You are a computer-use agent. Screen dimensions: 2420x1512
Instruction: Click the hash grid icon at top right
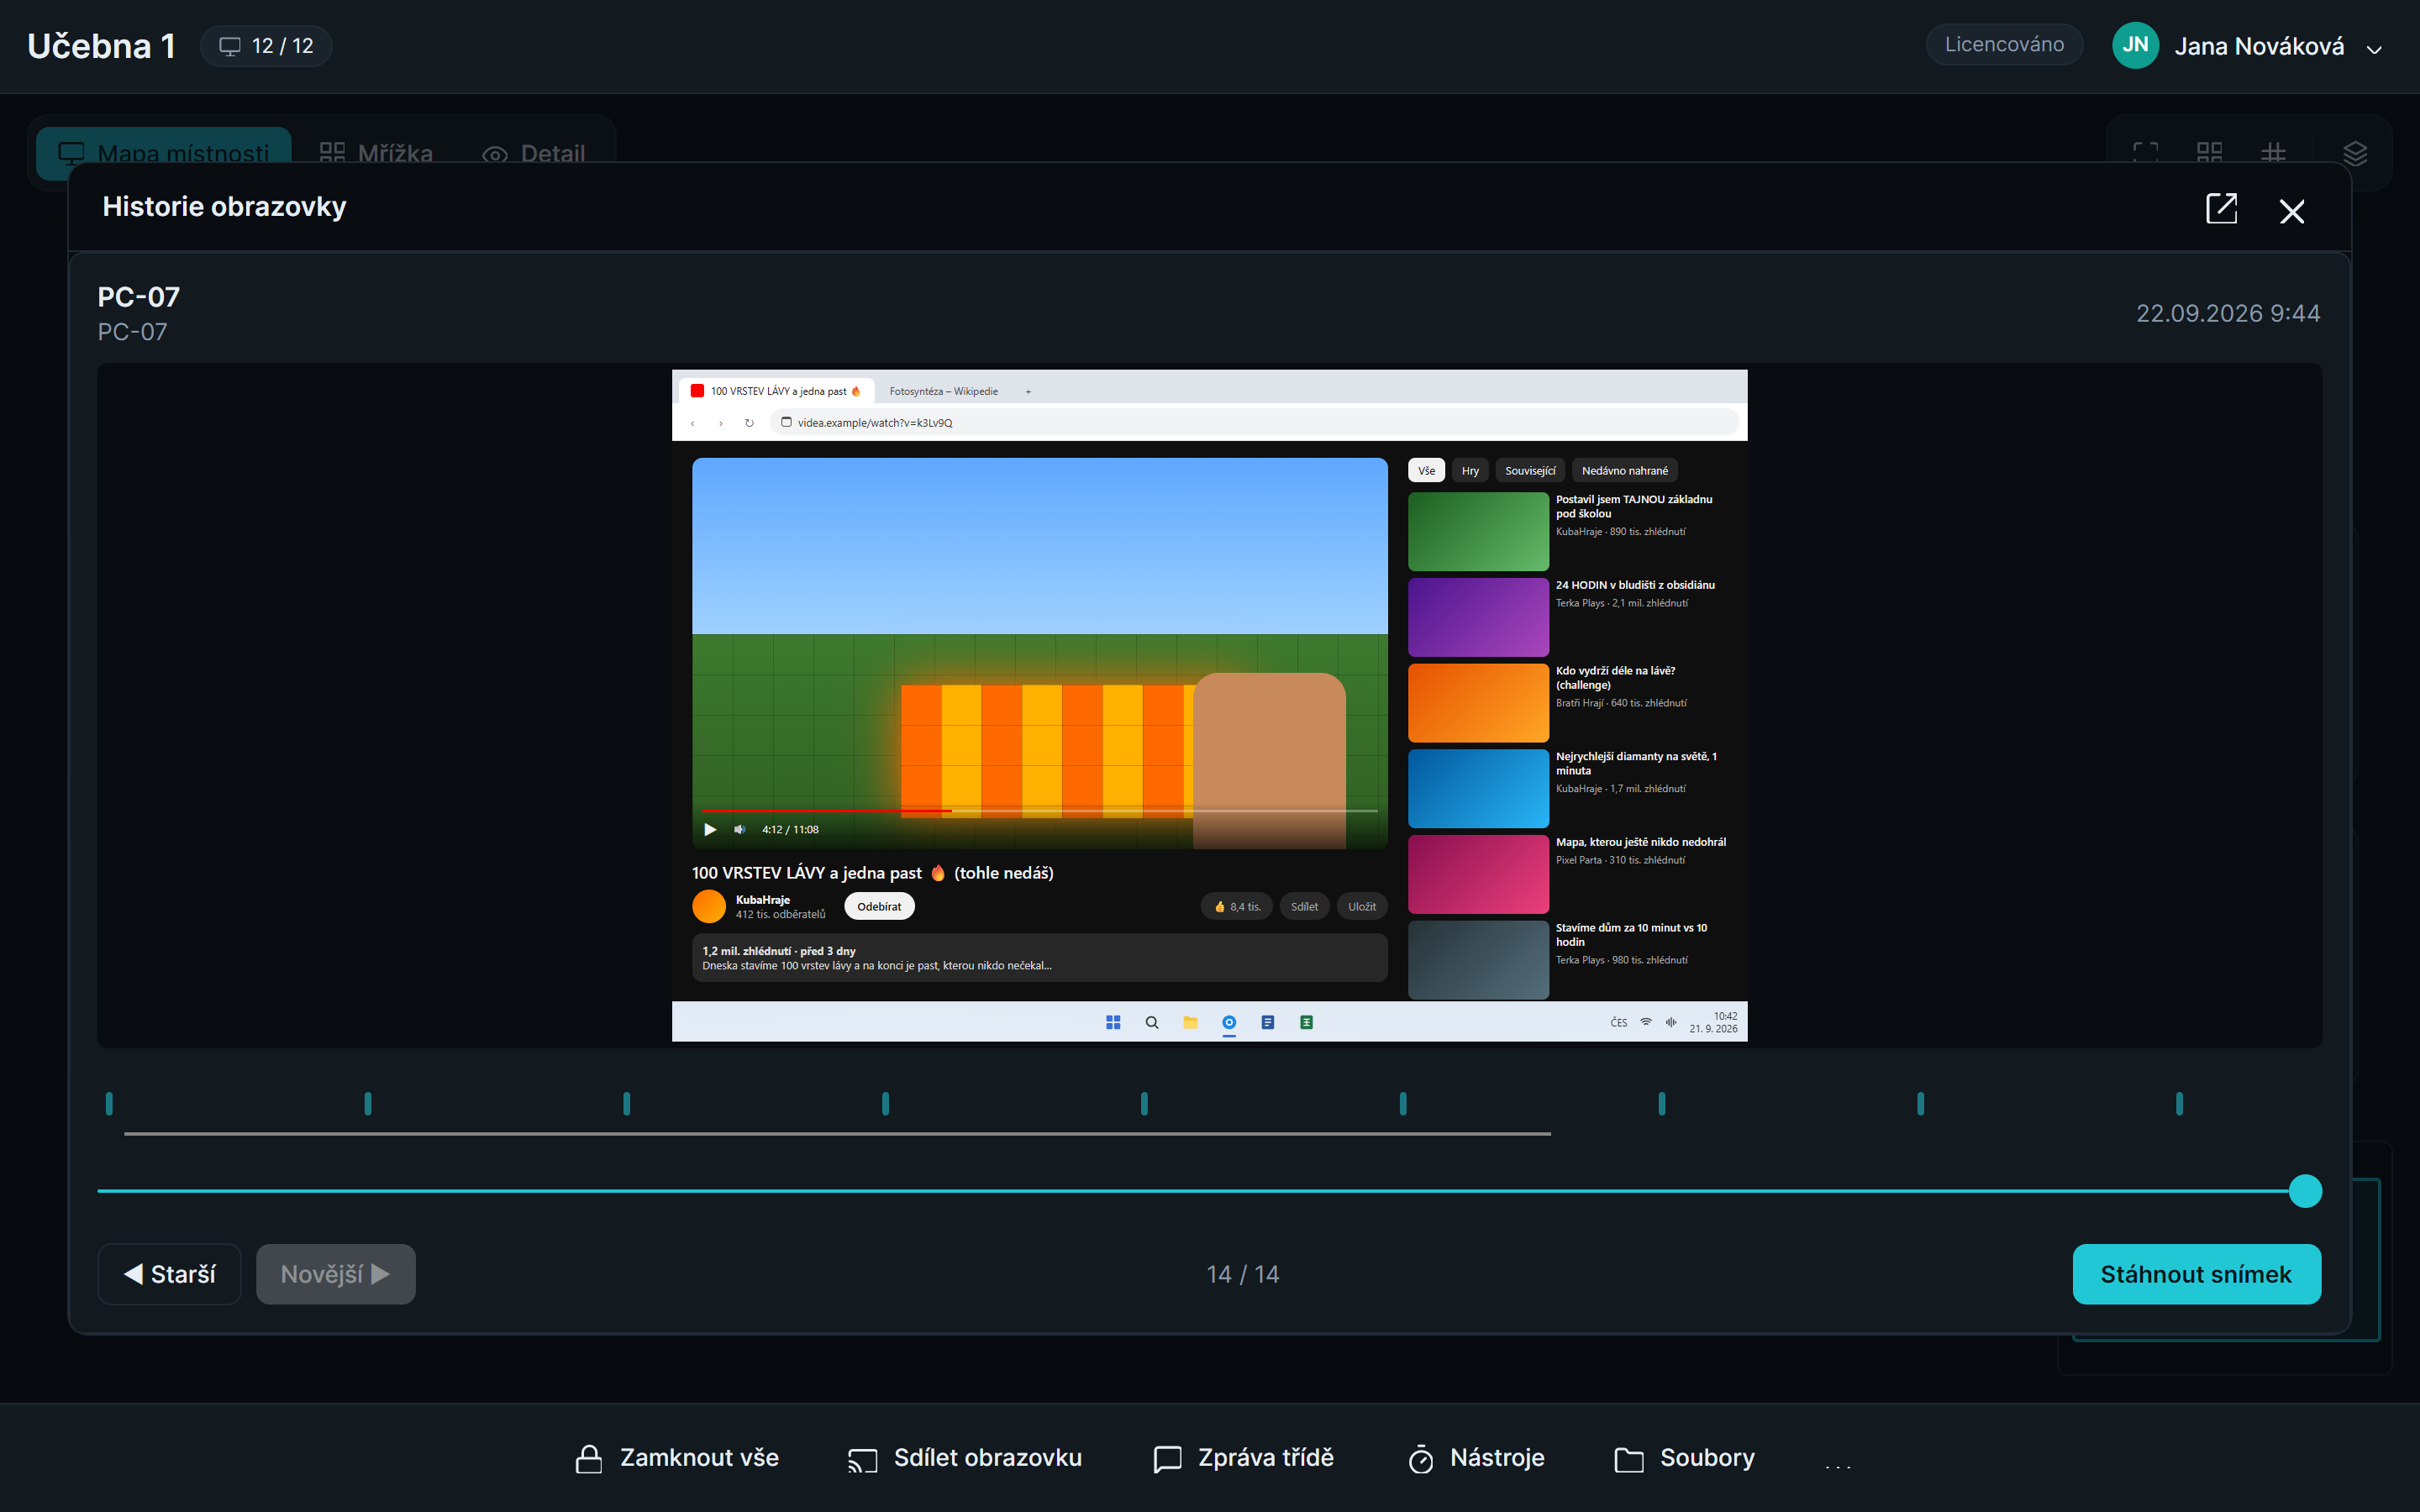pyautogui.click(x=2273, y=153)
